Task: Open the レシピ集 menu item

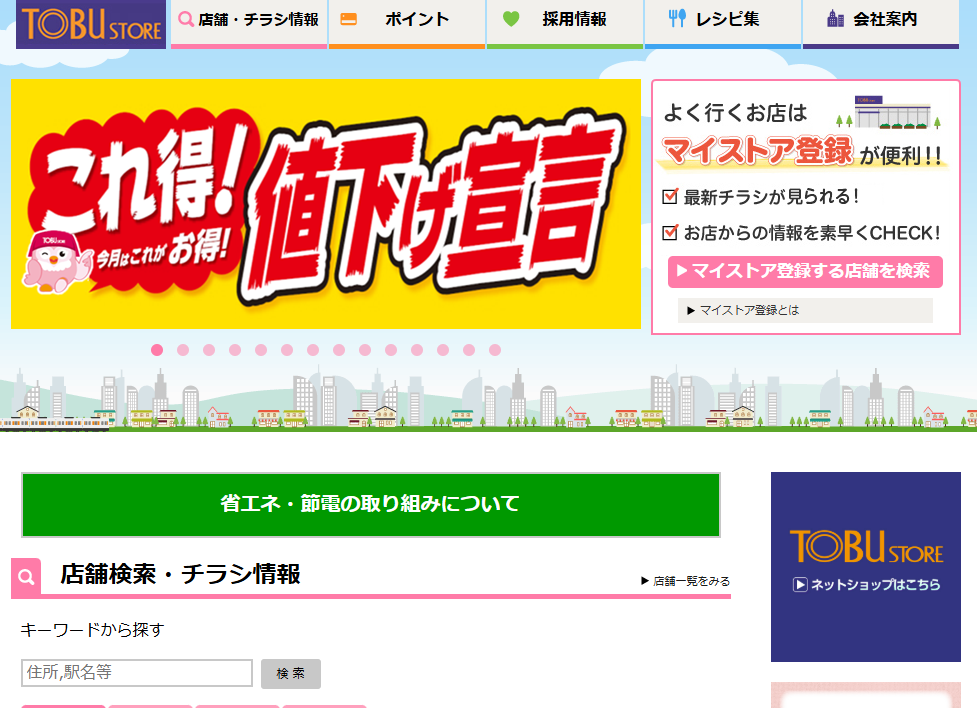Action: click(723, 24)
